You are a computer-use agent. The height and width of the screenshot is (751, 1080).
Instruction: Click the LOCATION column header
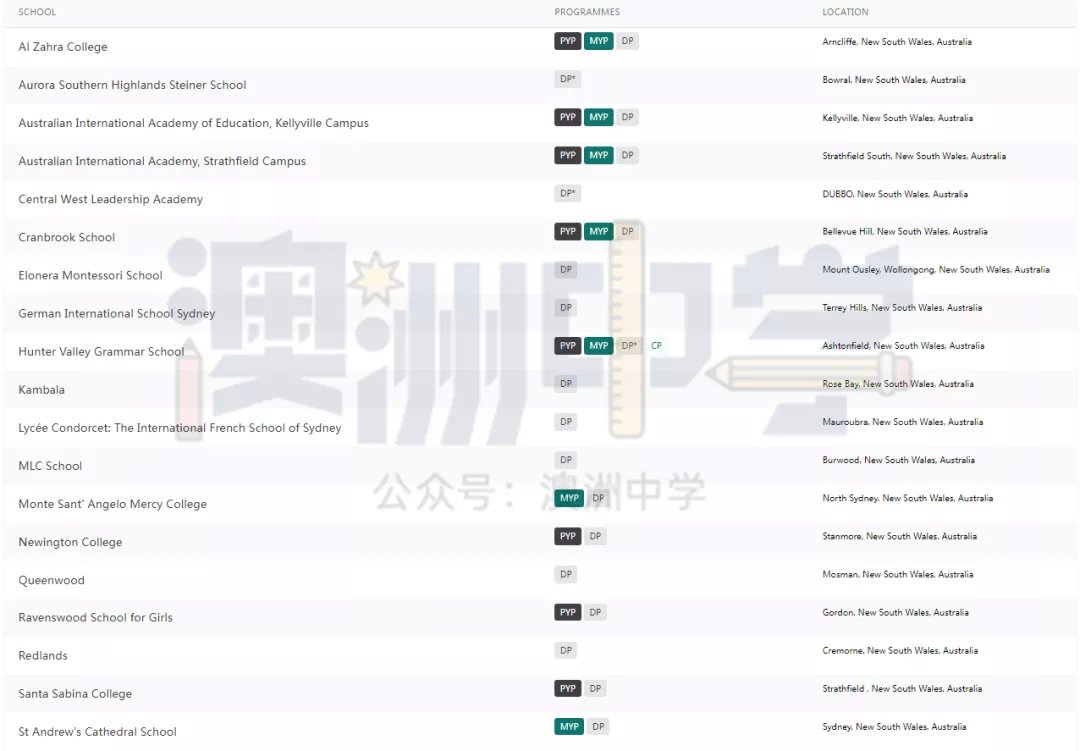845,12
